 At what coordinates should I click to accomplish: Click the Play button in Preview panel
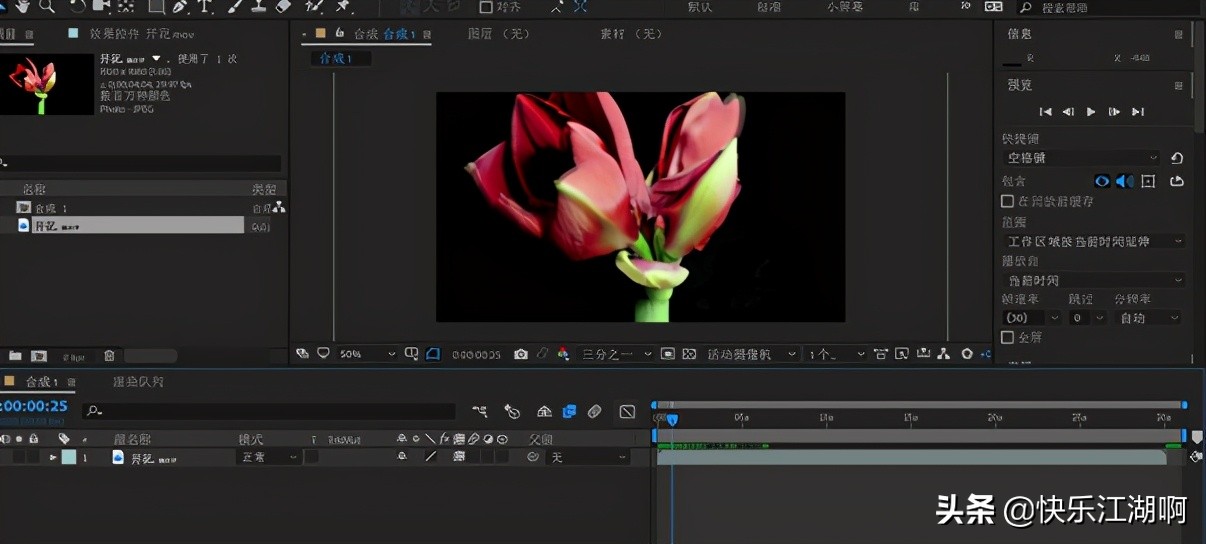click(x=1091, y=112)
